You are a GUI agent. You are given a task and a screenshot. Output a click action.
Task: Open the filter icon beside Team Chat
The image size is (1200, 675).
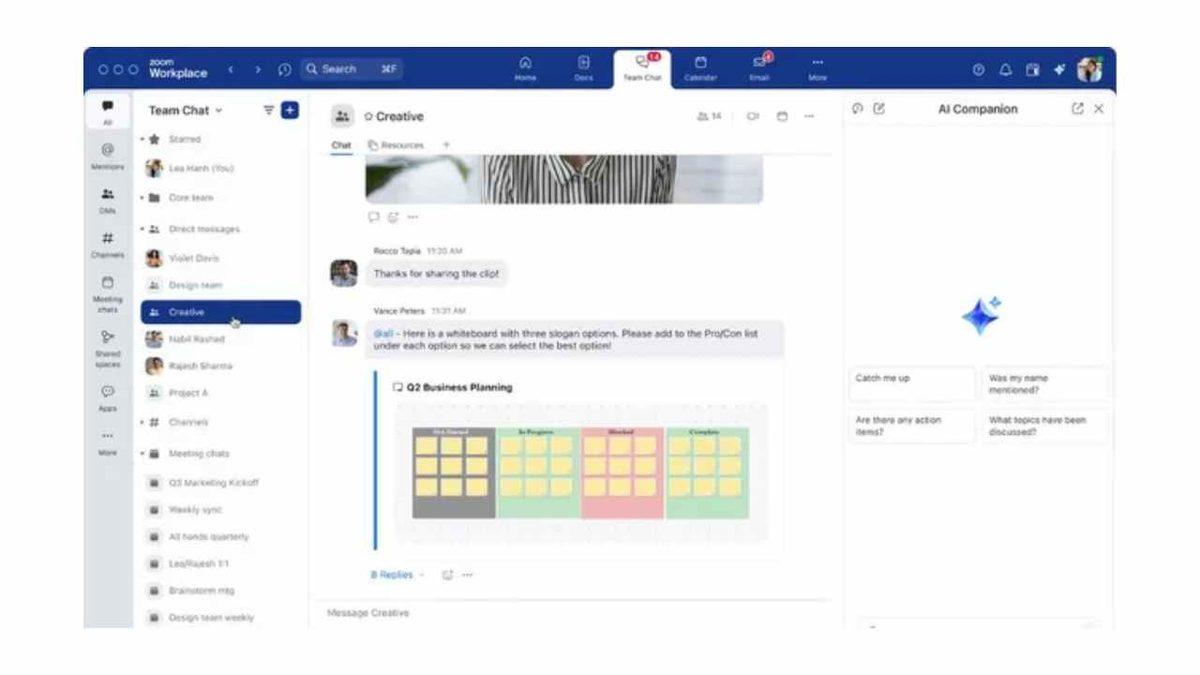(268, 111)
